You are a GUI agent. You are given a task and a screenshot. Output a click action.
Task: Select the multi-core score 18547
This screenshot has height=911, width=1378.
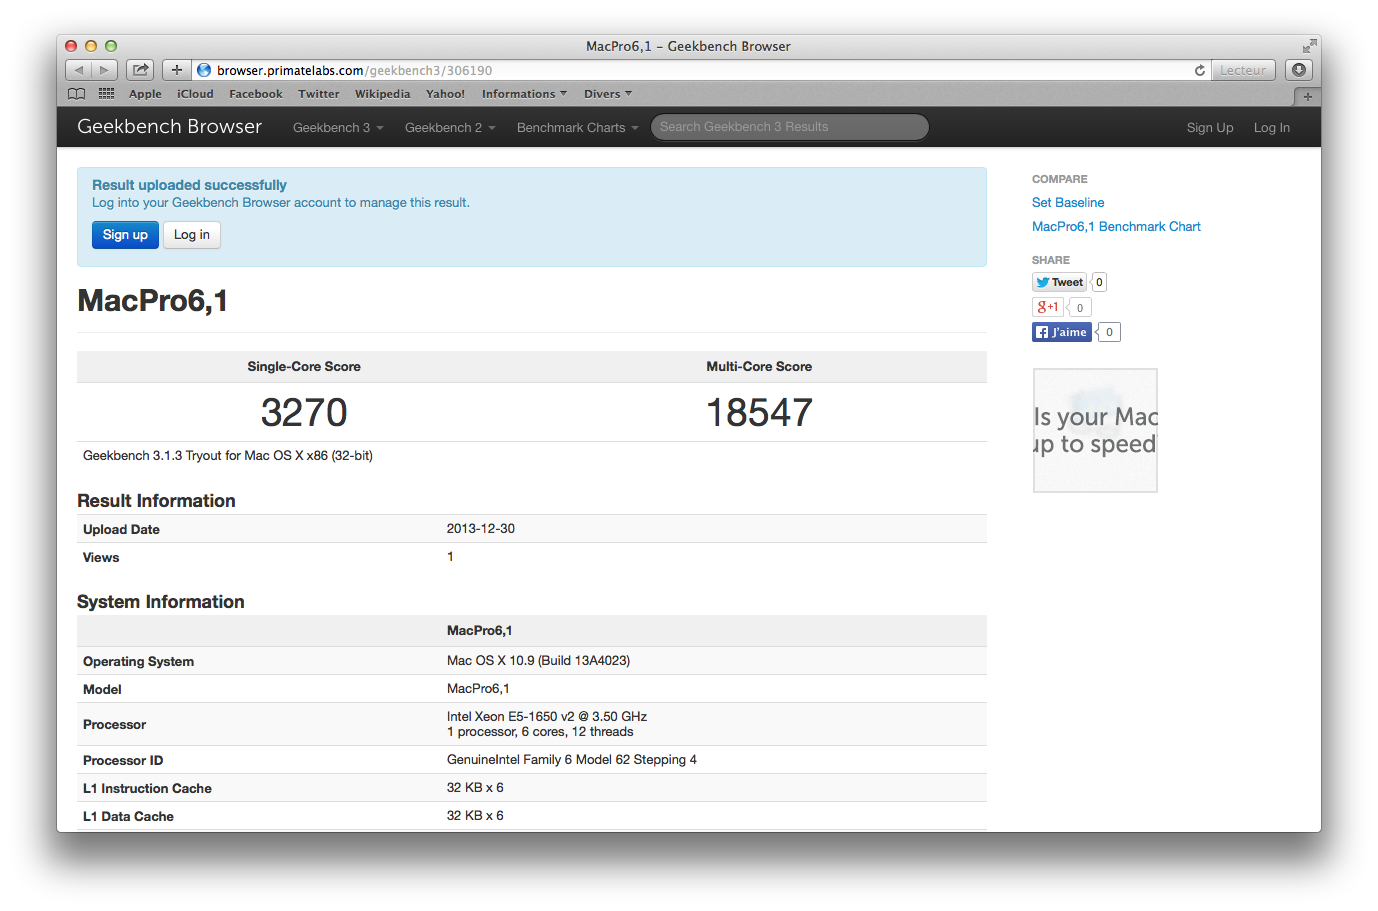click(x=759, y=412)
